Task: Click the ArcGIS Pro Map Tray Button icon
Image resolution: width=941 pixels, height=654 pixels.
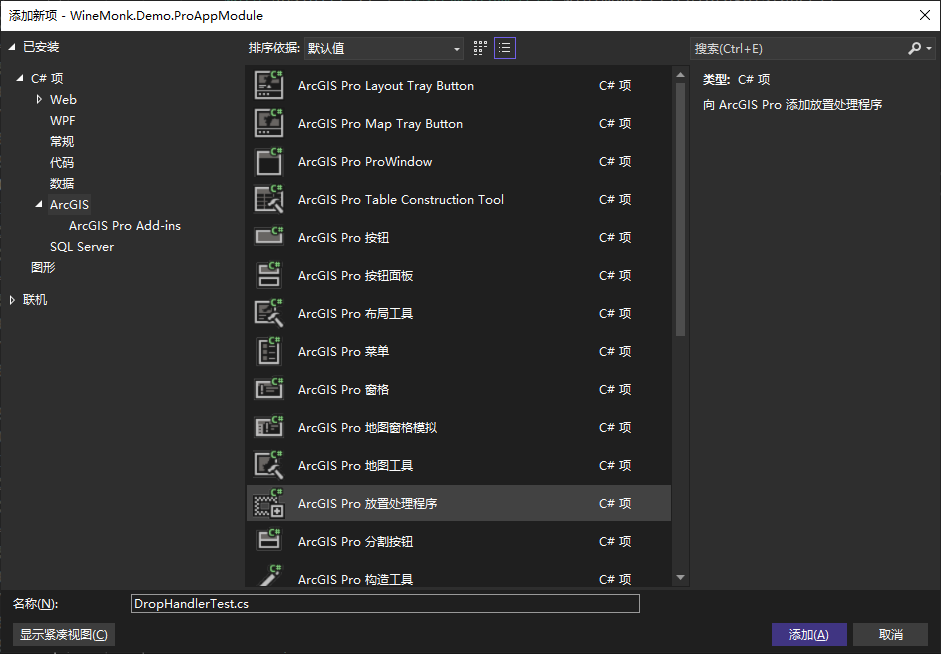Action: 269,123
